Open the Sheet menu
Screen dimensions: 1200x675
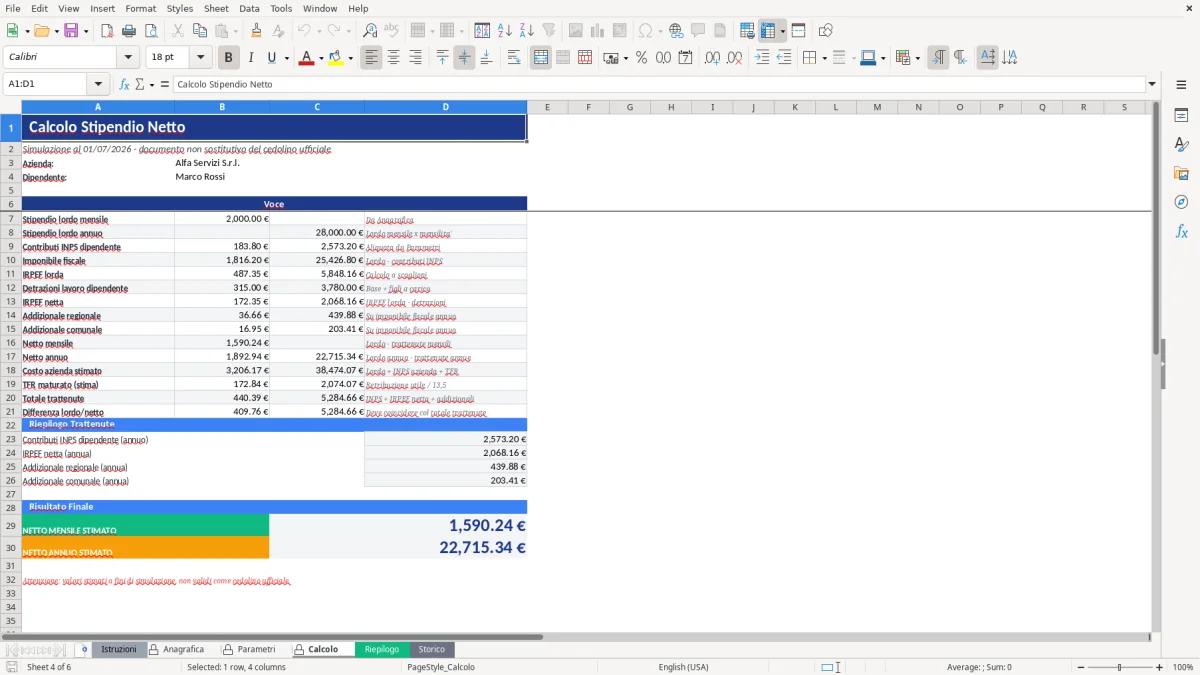click(216, 8)
